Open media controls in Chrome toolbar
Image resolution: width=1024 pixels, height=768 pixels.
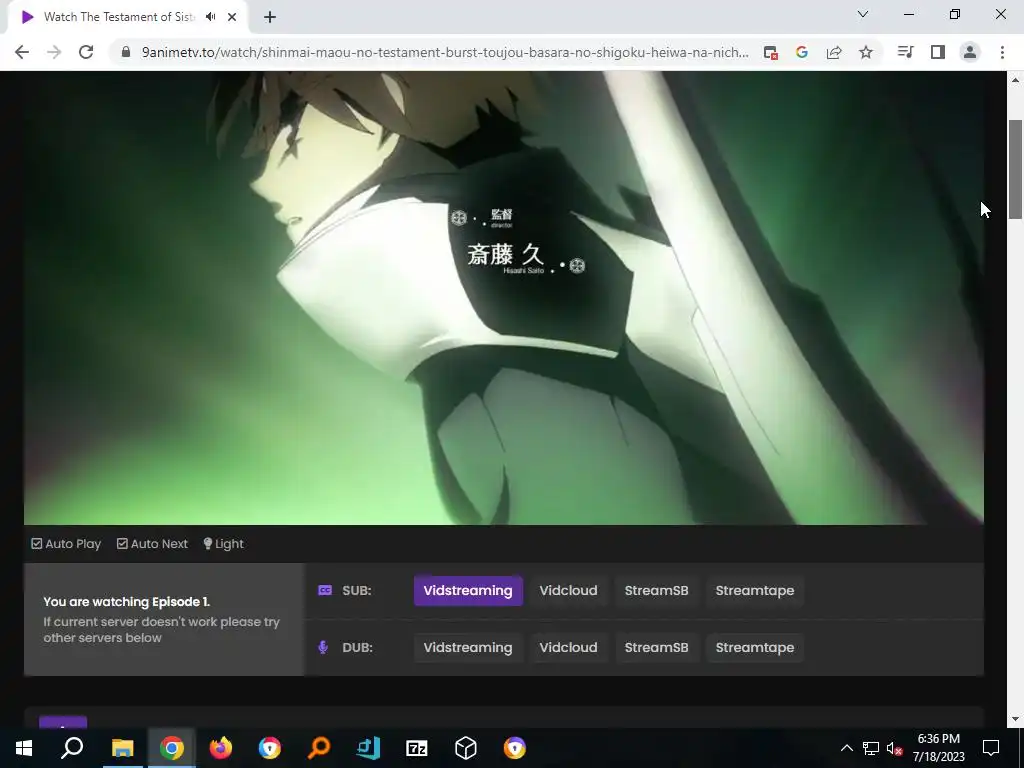click(x=905, y=52)
